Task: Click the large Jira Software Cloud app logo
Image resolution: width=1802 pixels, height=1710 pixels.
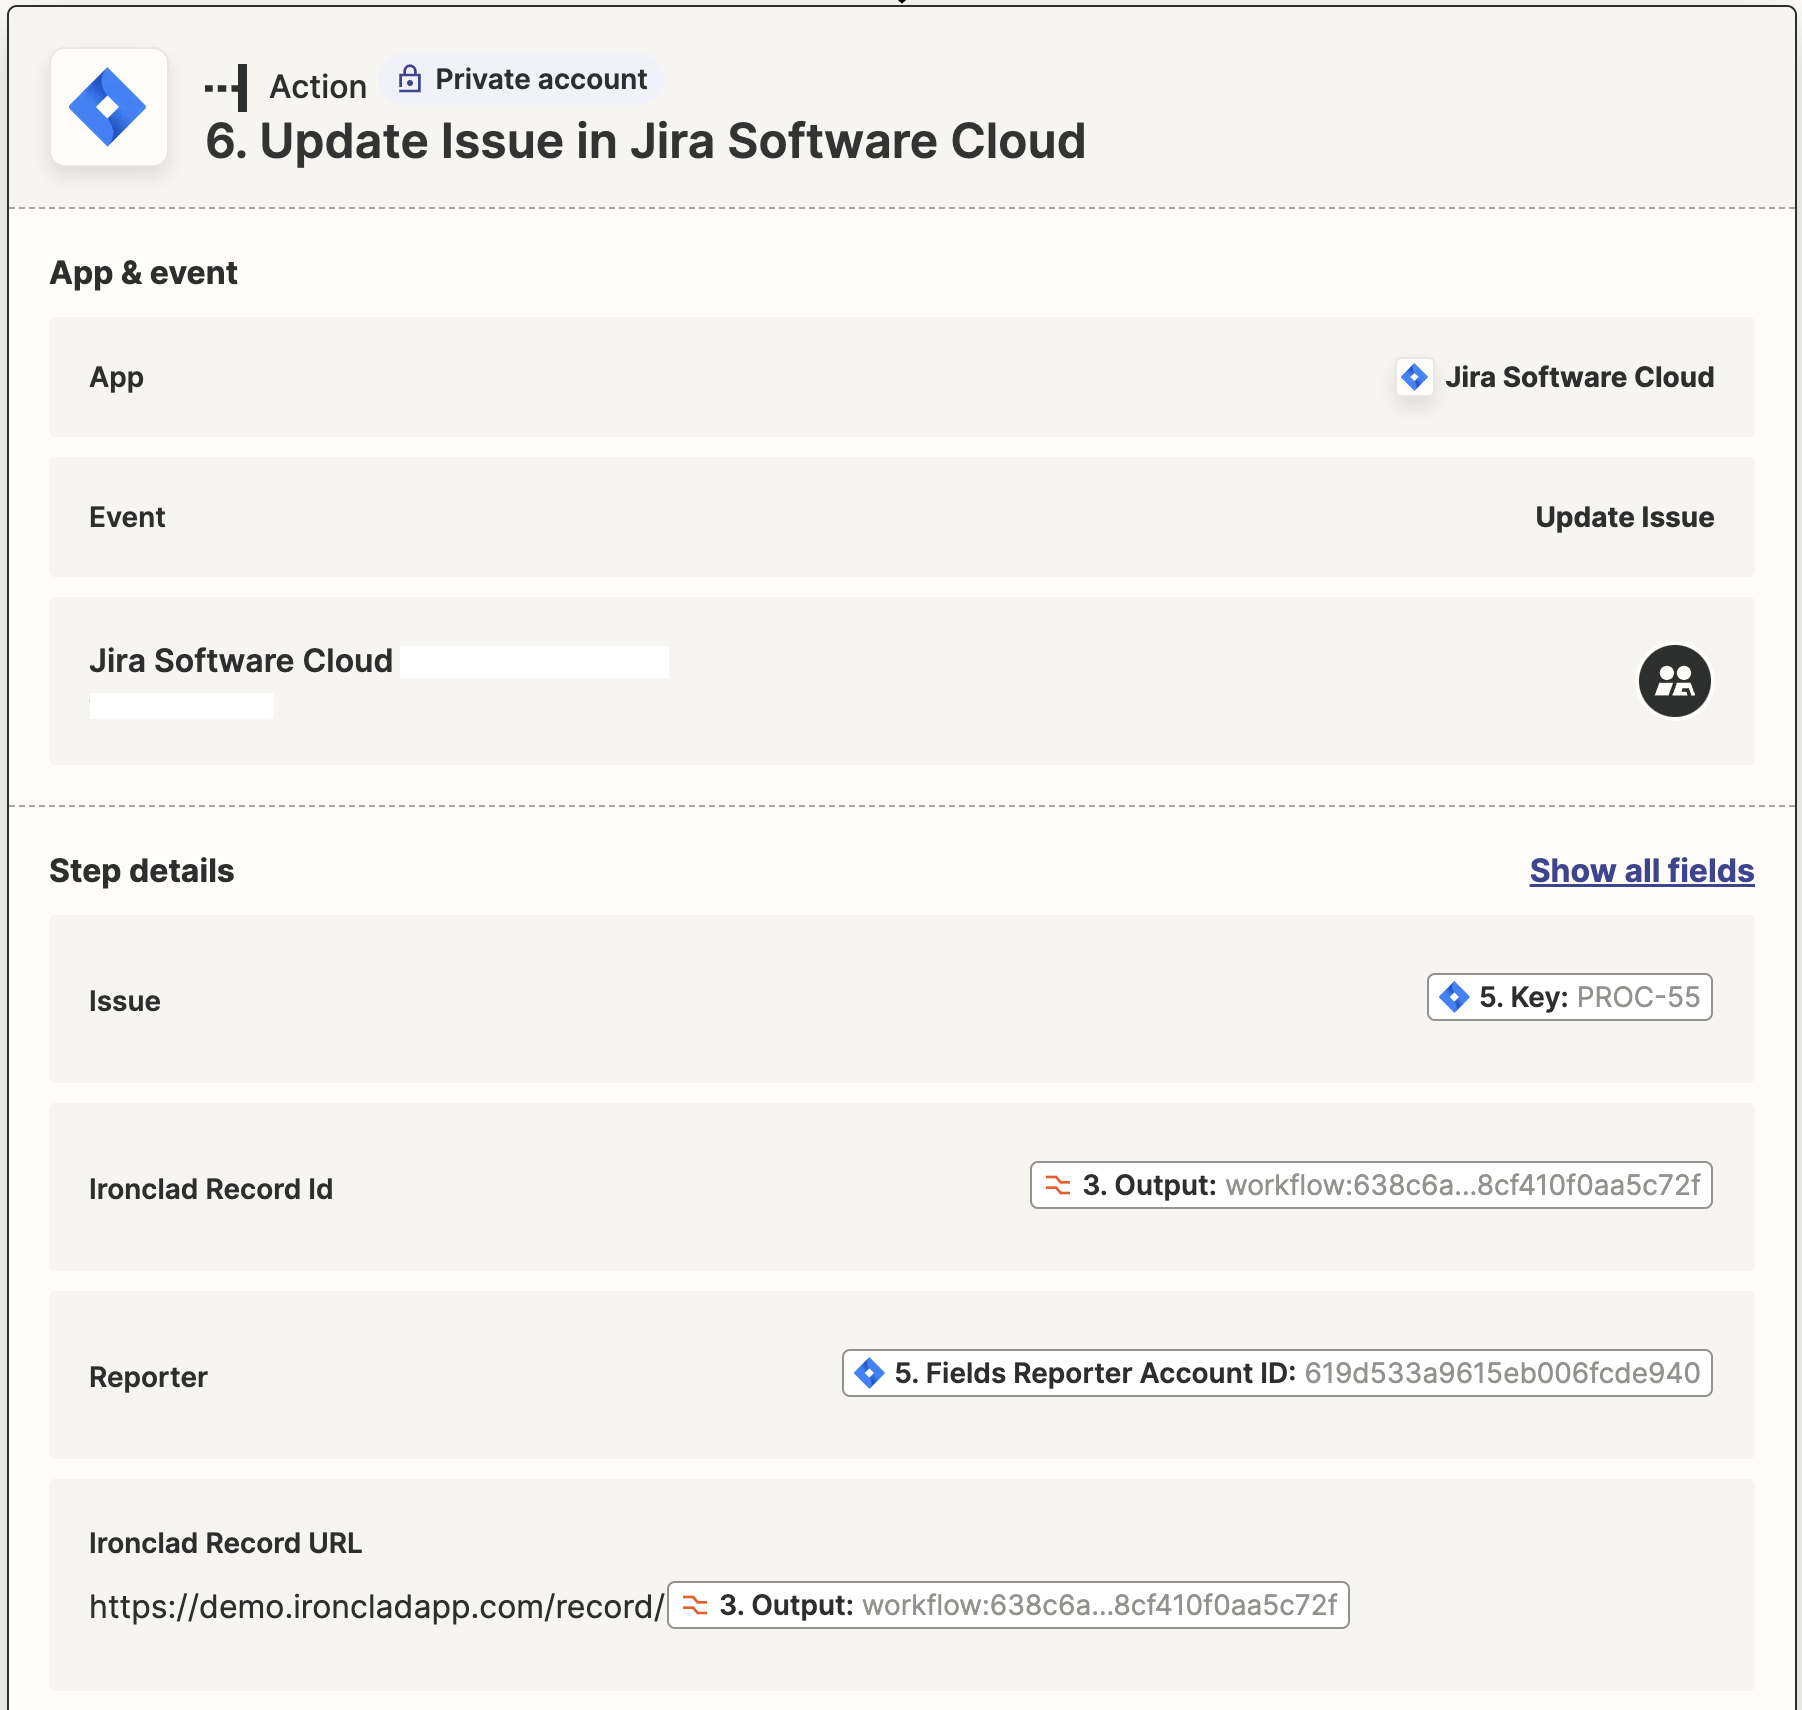Action: click(108, 107)
